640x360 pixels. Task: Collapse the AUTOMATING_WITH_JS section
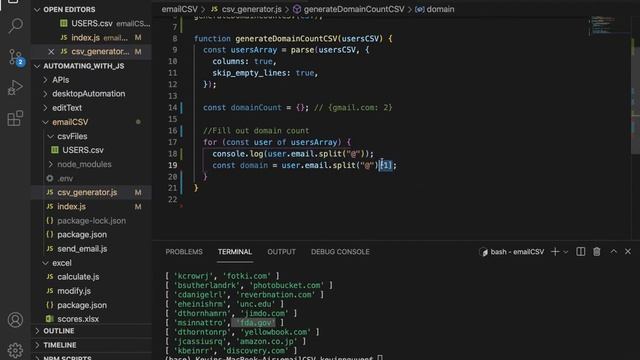pyautogui.click(x=91, y=66)
